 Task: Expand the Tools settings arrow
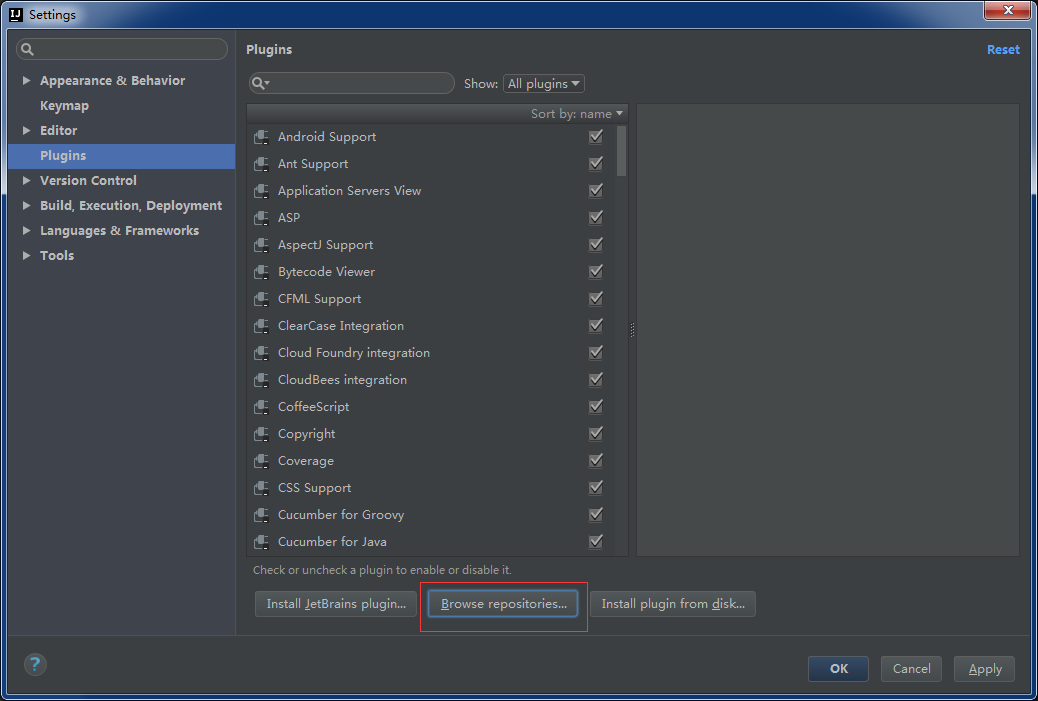point(26,256)
